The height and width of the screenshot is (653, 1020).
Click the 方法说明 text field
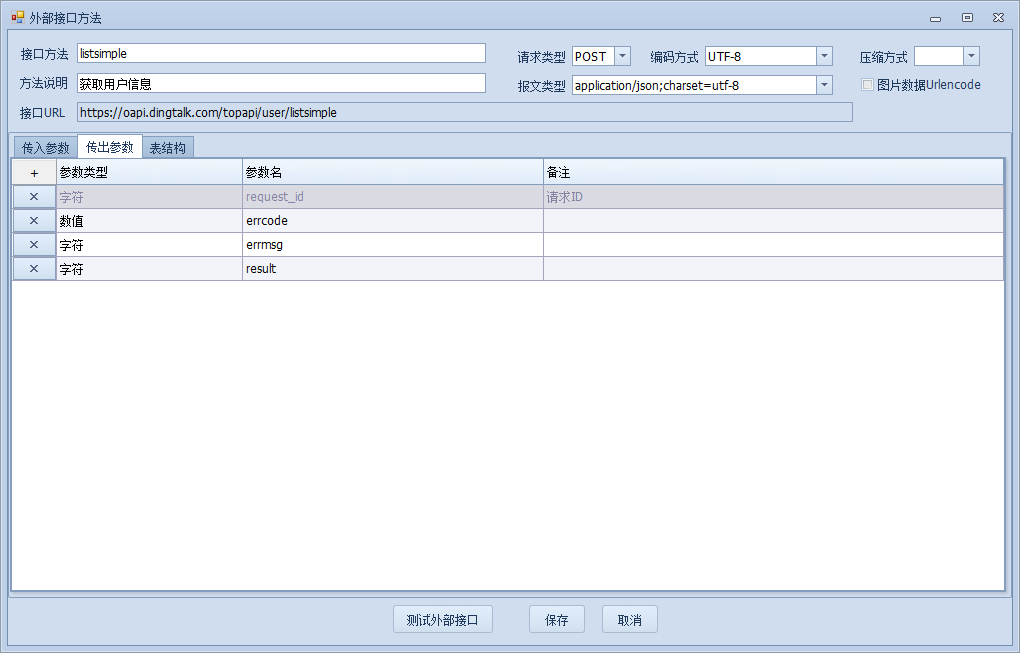coord(281,84)
